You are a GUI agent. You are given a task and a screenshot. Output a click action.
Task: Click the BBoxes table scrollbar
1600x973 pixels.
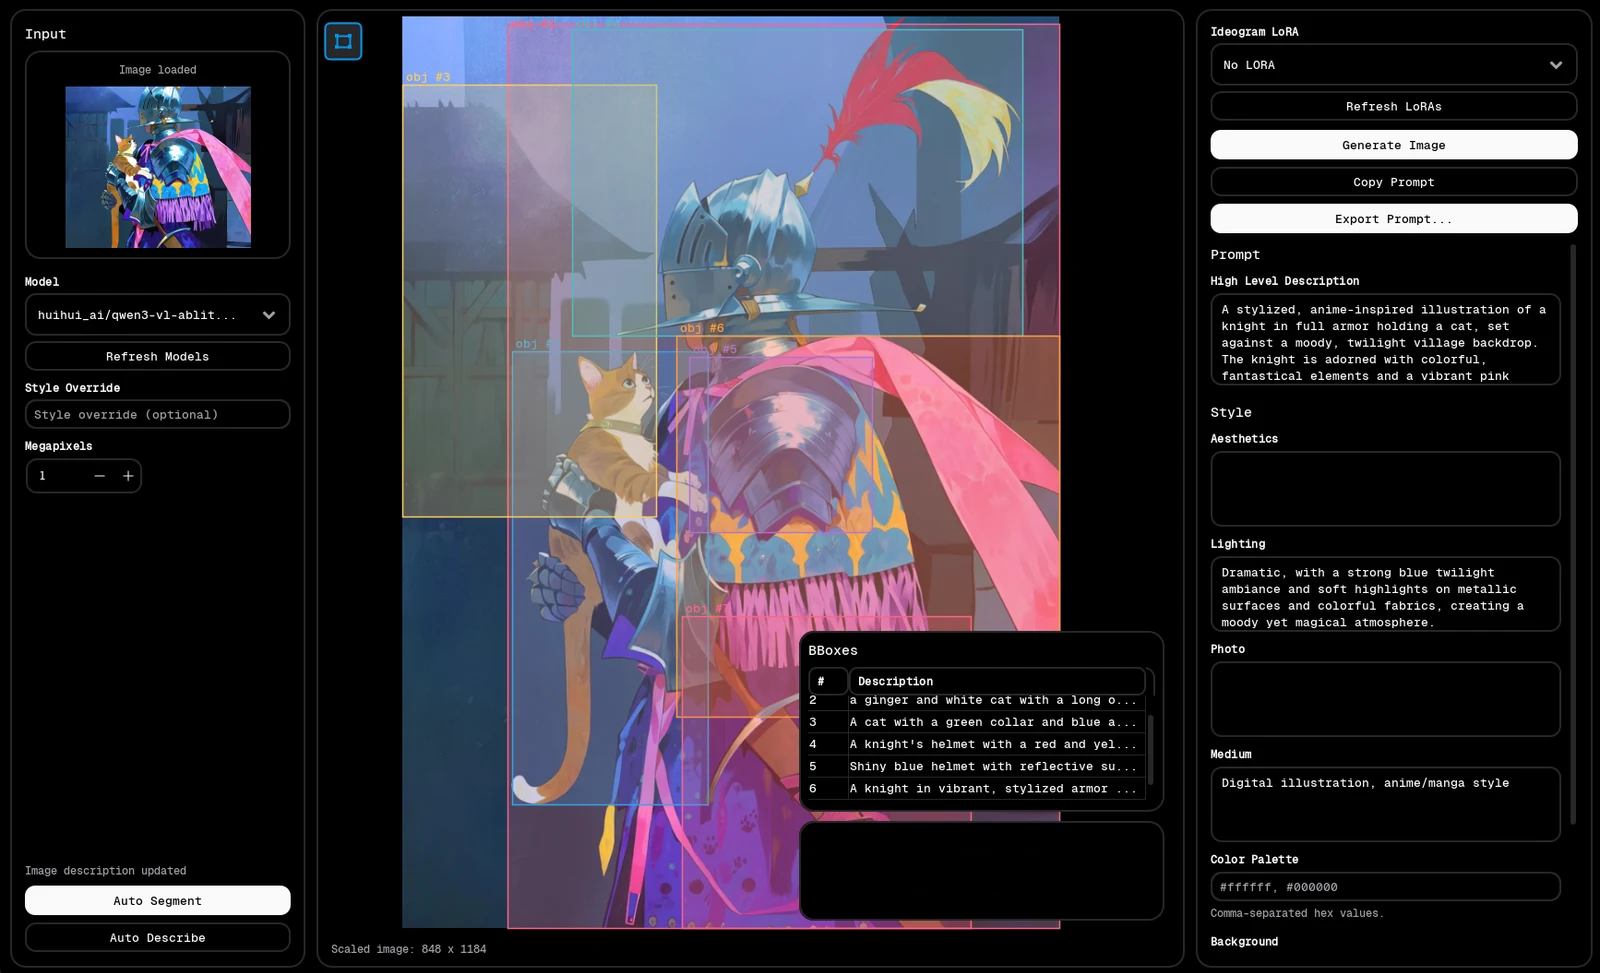pyautogui.click(x=1150, y=750)
